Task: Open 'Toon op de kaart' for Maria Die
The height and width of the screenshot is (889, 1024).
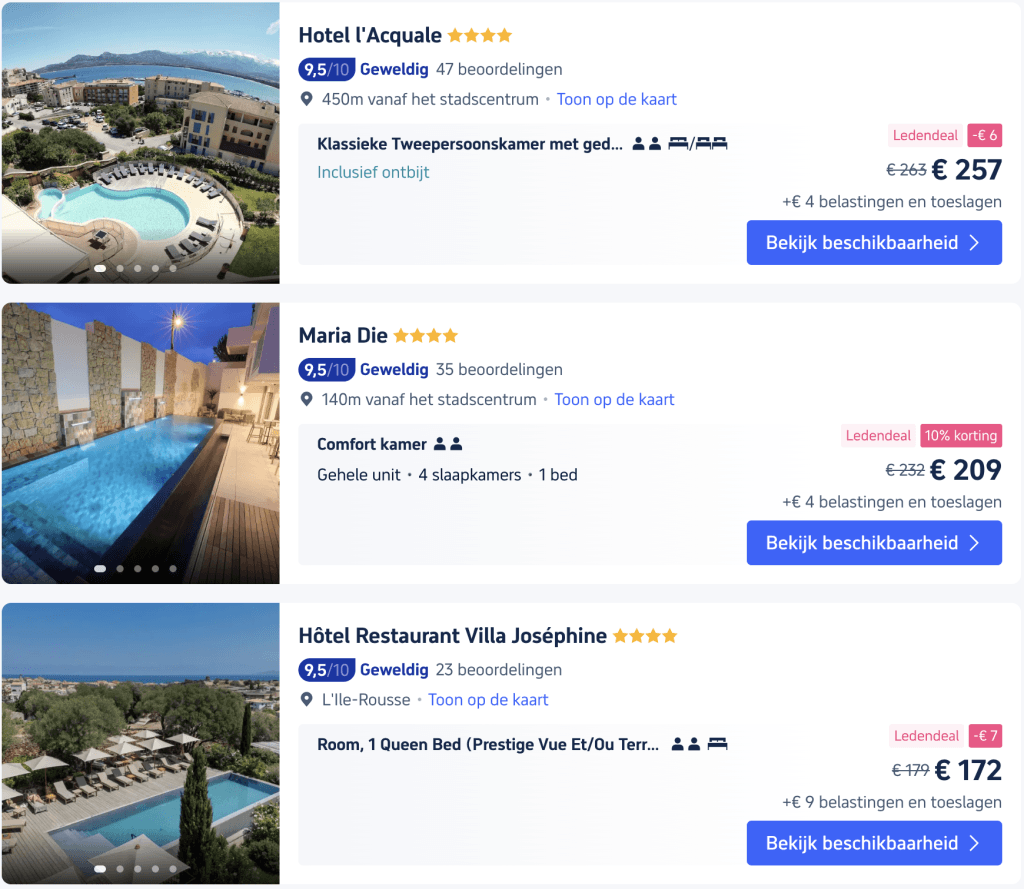Action: [614, 399]
